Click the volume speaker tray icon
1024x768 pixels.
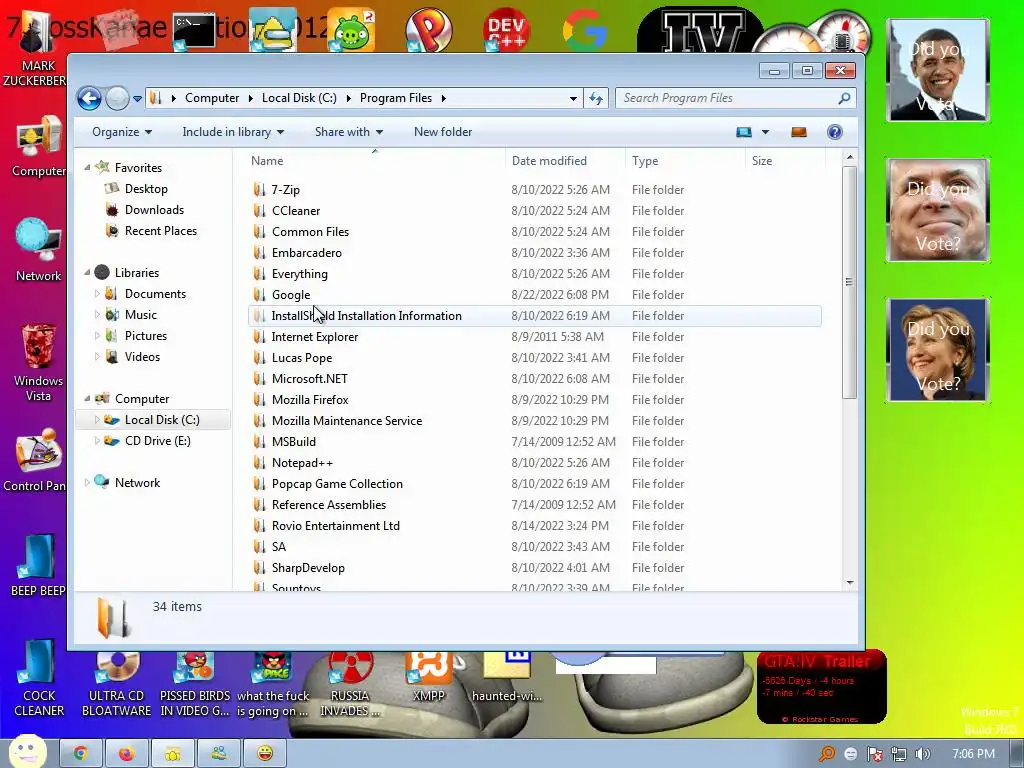pyautogui.click(x=922, y=754)
